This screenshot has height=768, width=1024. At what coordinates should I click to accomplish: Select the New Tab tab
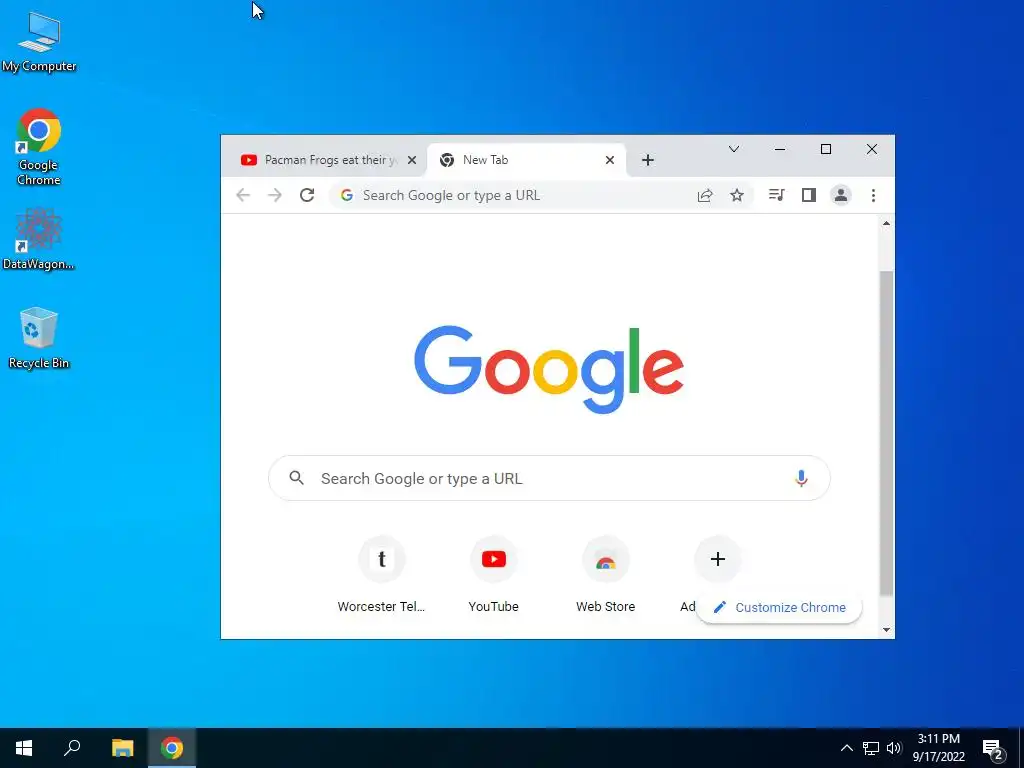526,160
